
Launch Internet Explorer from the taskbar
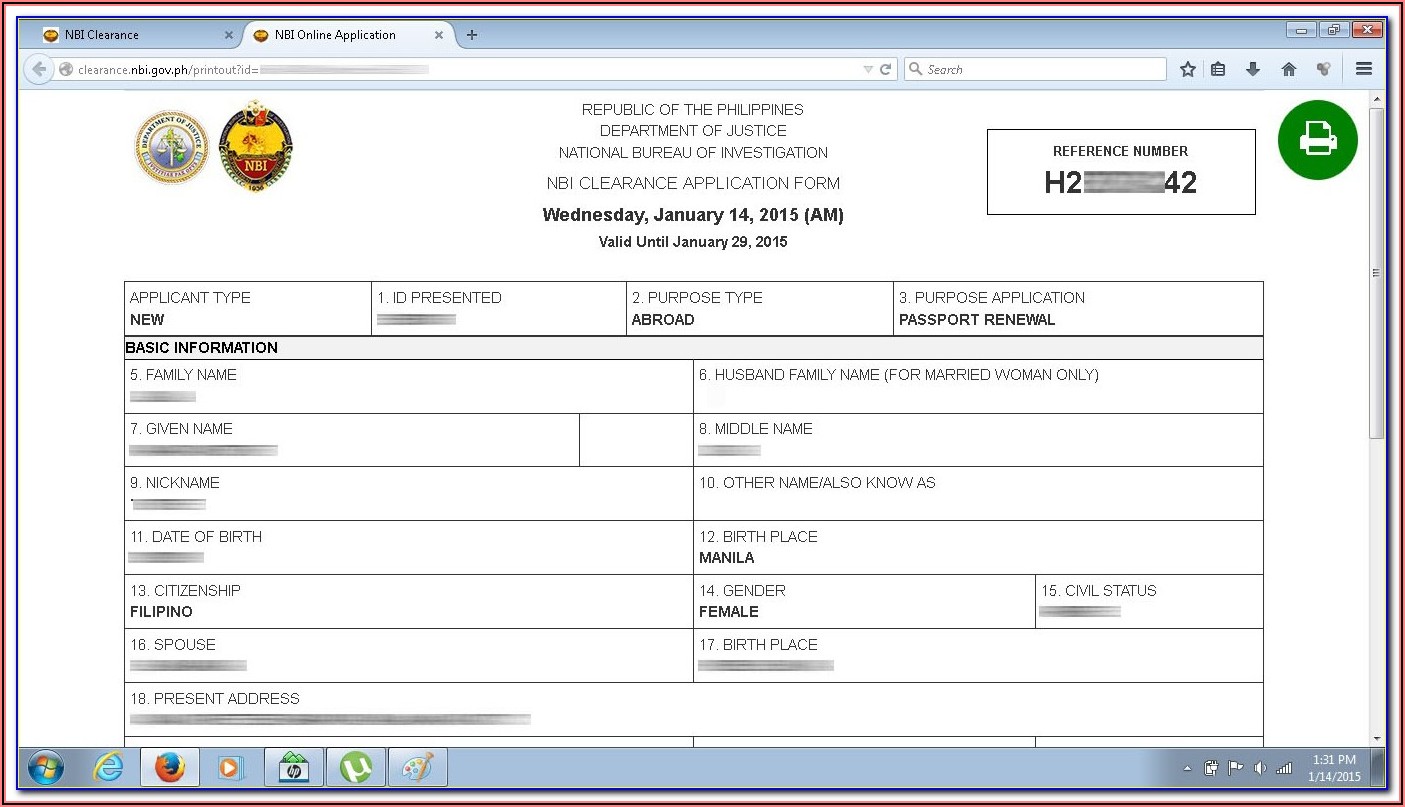pos(108,768)
